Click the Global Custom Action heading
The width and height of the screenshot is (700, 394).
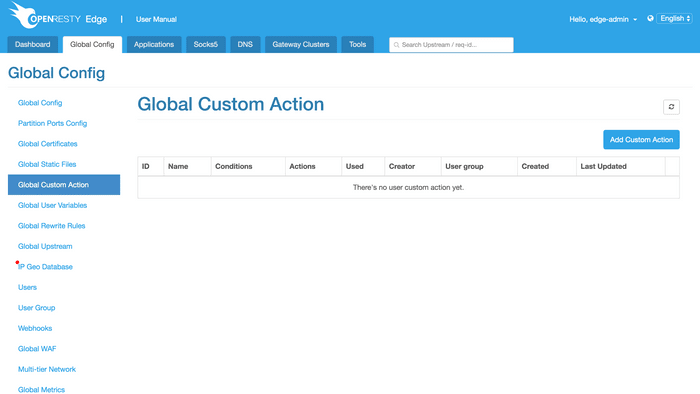pyautogui.click(x=231, y=104)
